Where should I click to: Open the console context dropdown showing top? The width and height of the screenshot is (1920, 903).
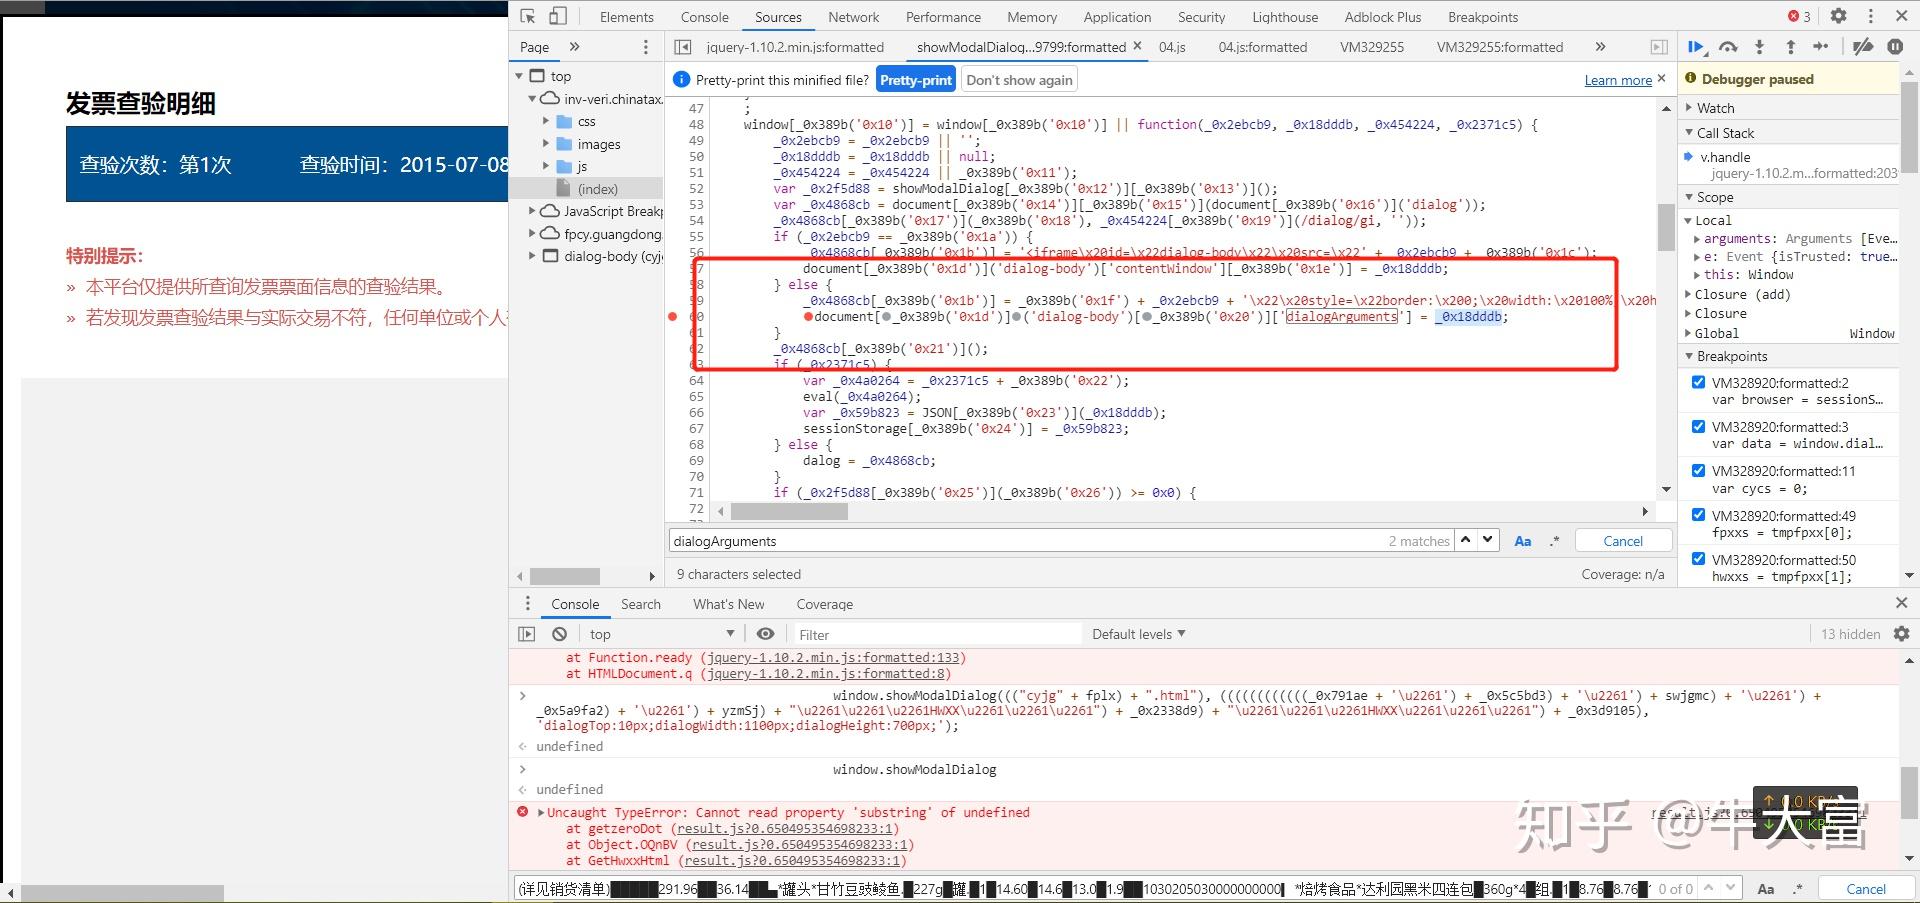tap(661, 634)
